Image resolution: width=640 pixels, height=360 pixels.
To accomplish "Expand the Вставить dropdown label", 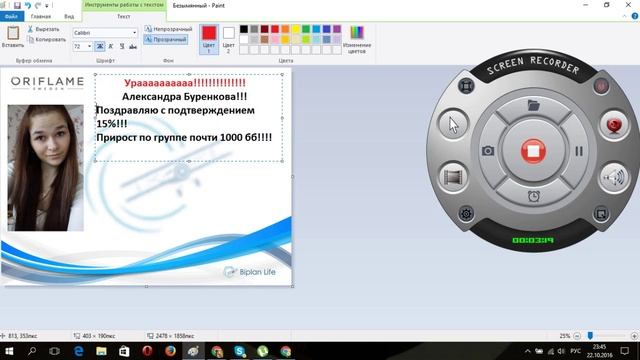I will [x=13, y=45].
